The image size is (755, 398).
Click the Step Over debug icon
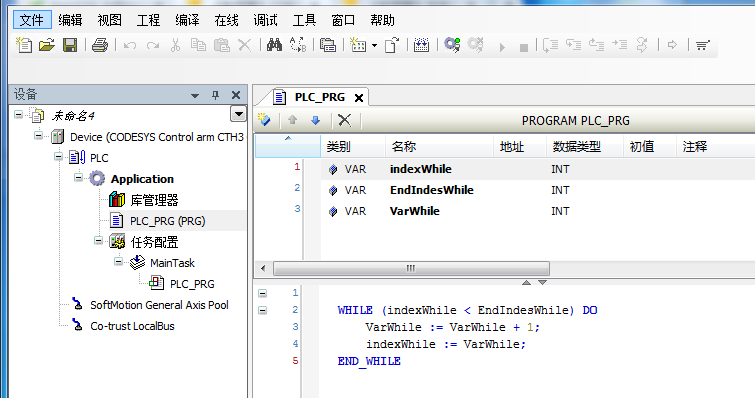click(x=550, y=45)
